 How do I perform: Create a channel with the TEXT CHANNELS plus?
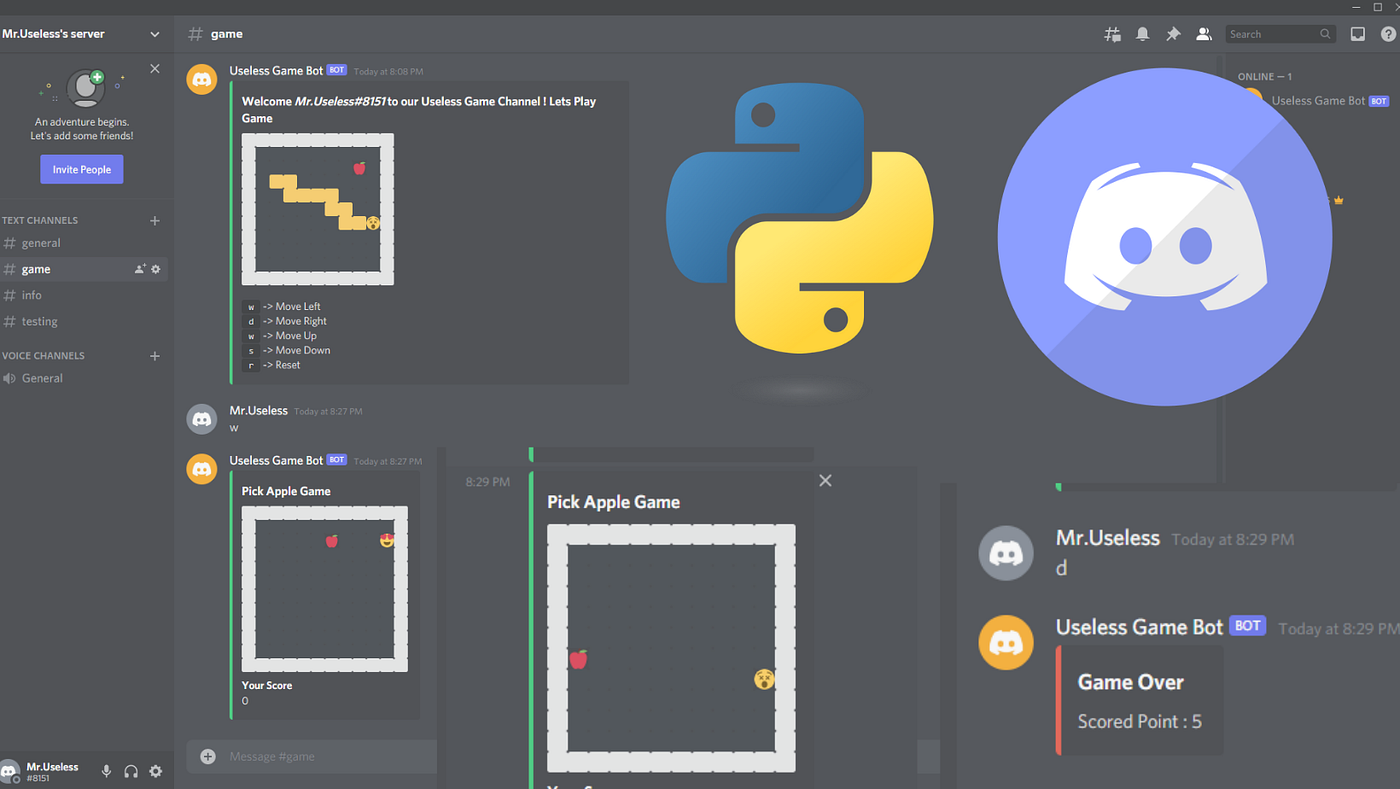[x=155, y=220]
